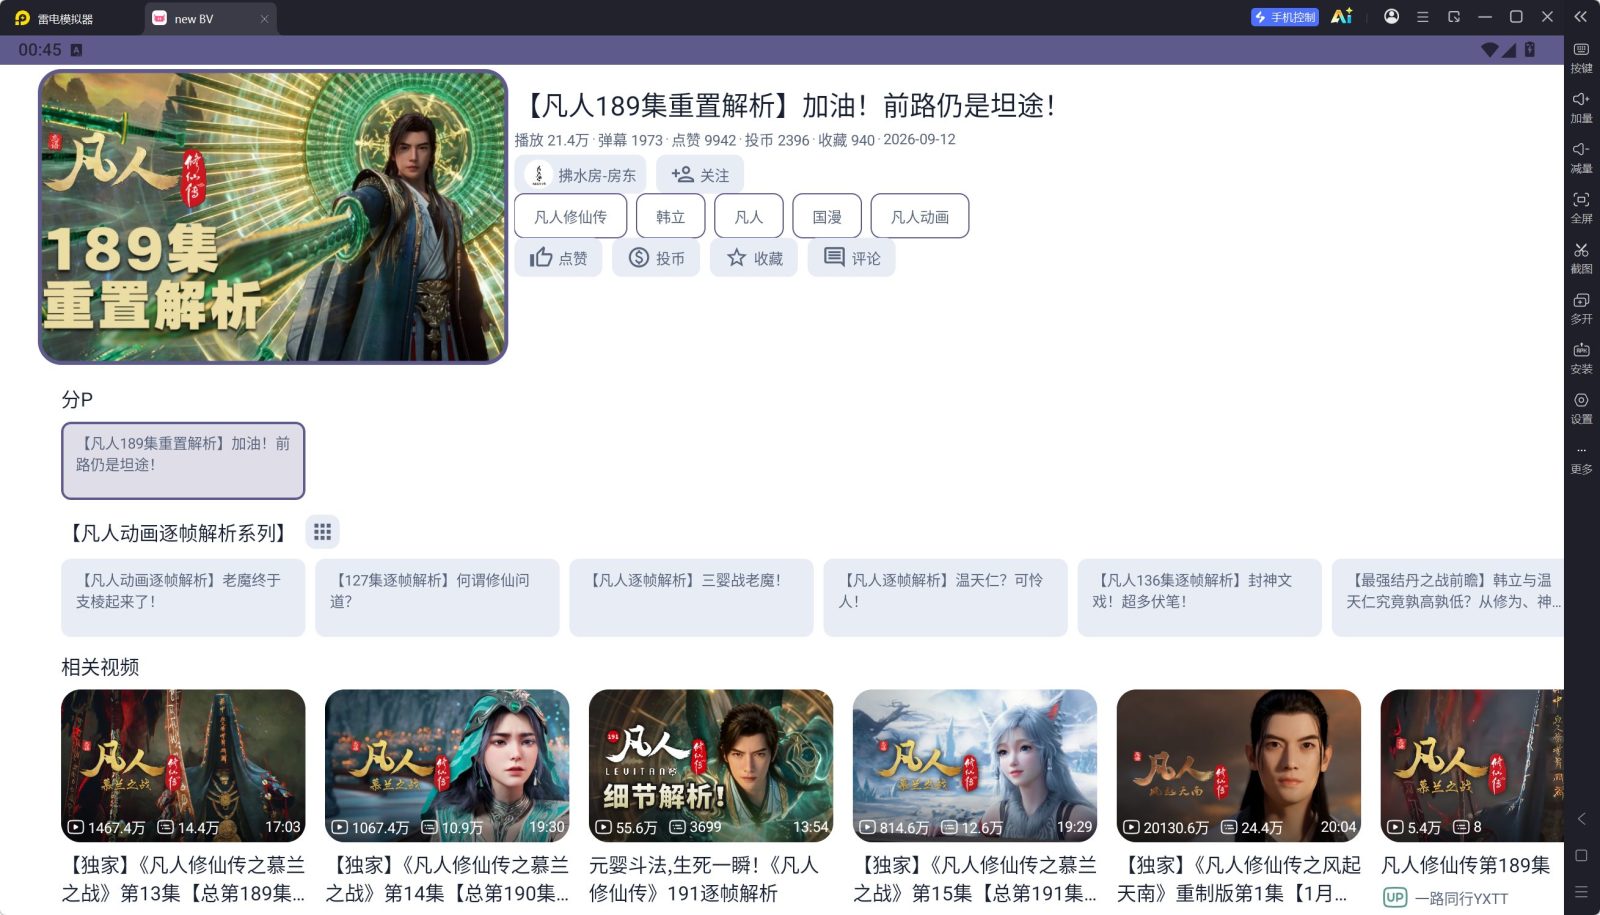Viewport: 1600px width, 915px height.
Task: Collapse the sidebar with double-chevron icon
Action: 1580,17
